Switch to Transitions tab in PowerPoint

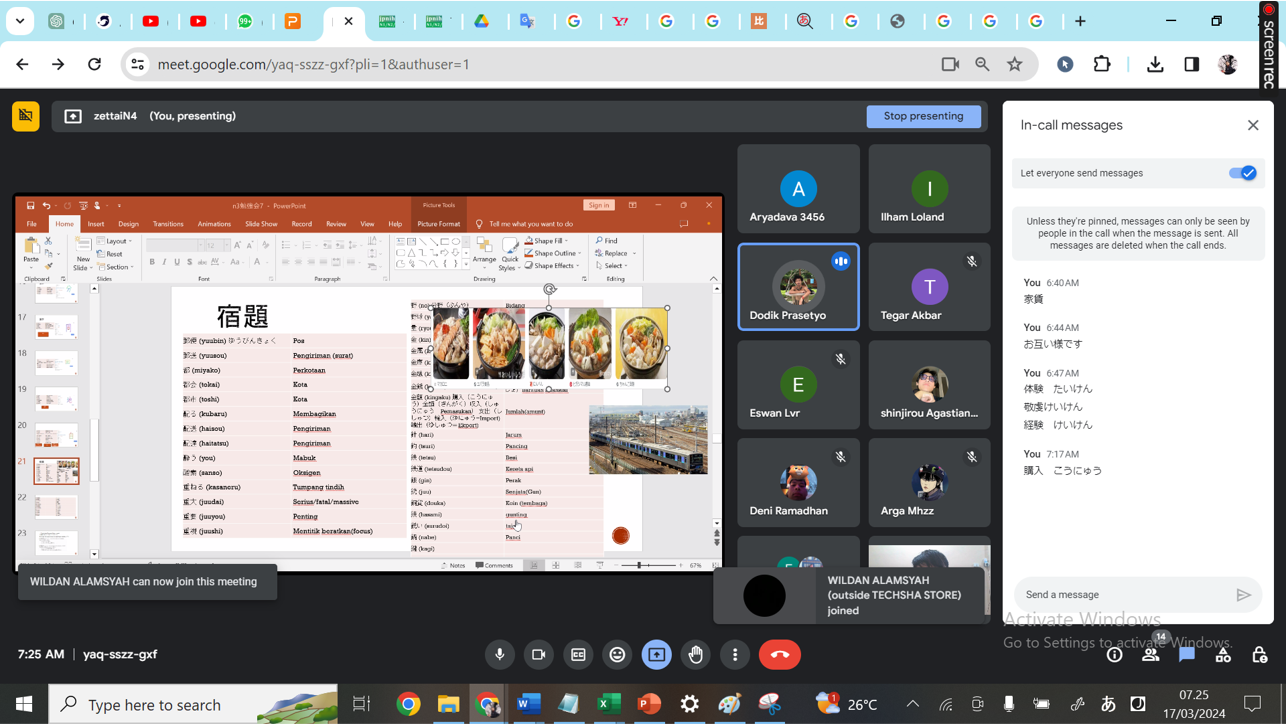pos(168,224)
